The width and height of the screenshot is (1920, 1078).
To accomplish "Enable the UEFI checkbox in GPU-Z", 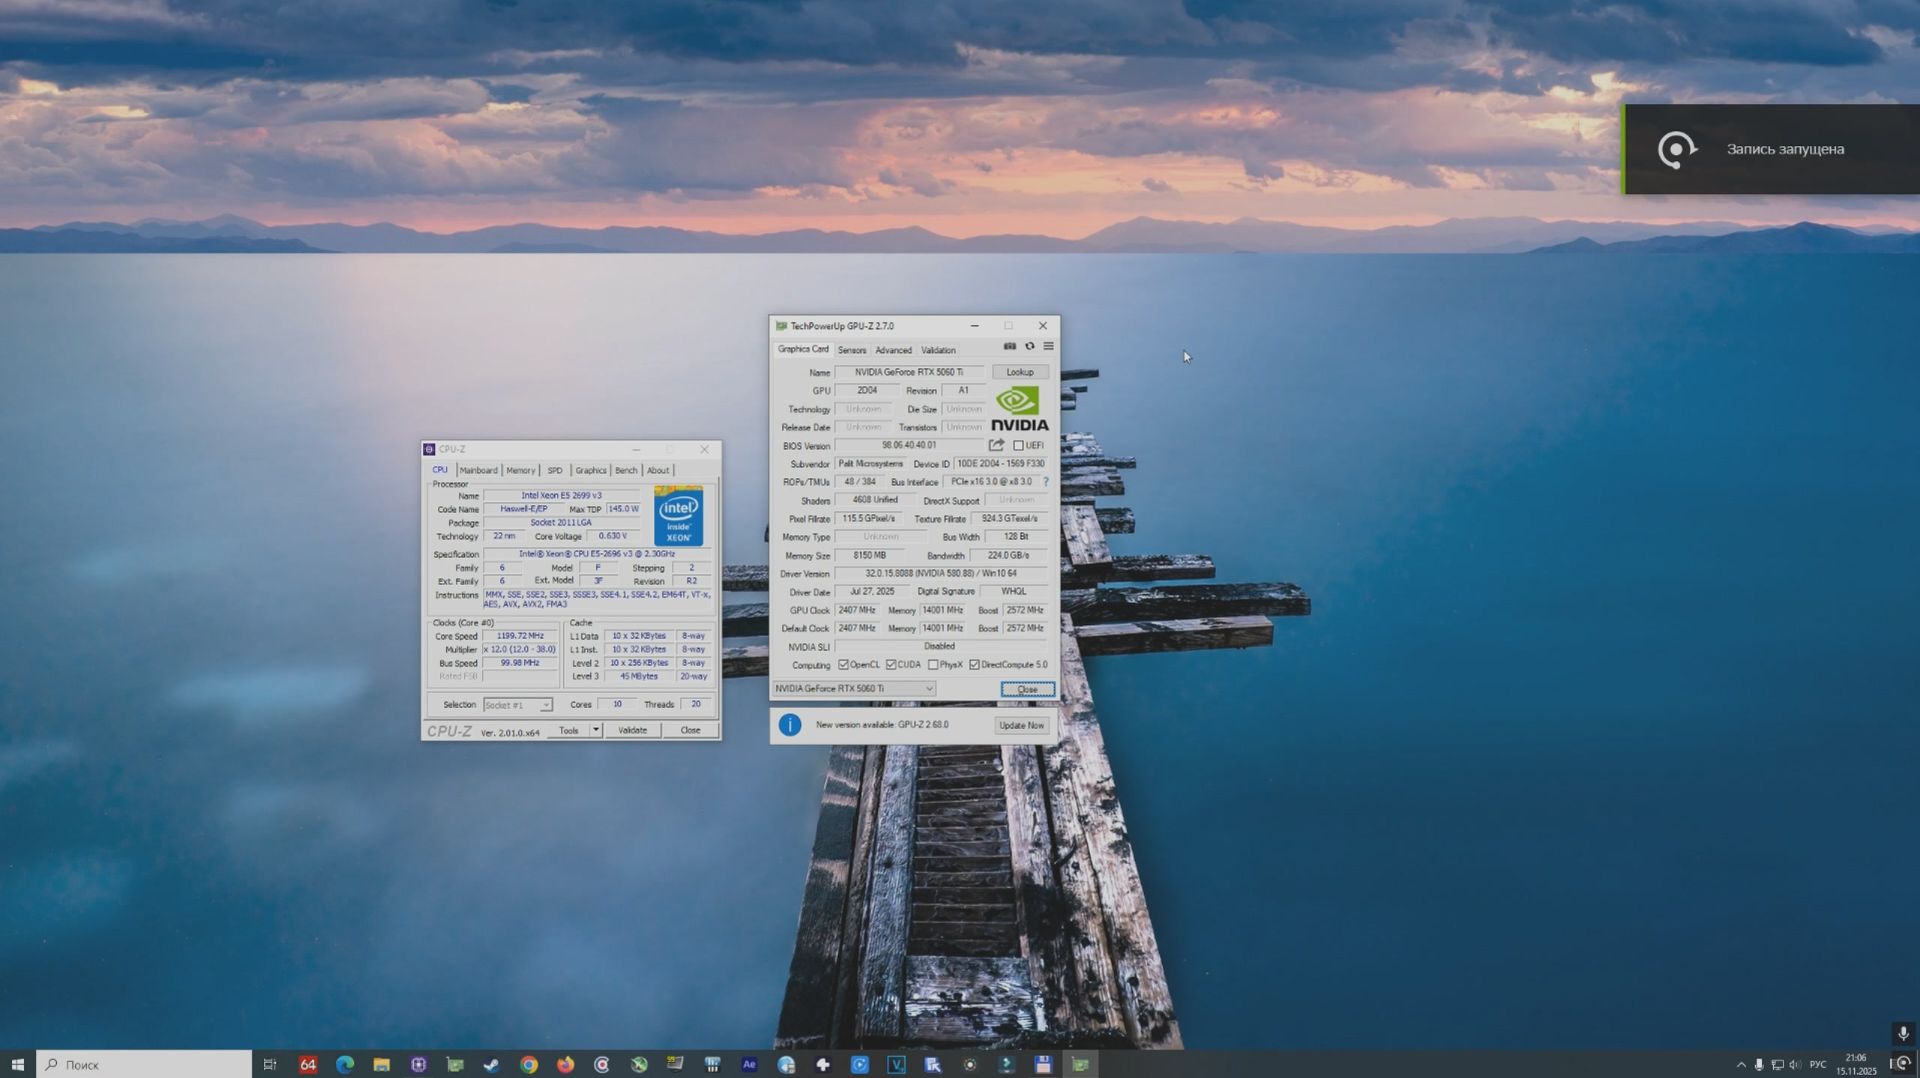I will click(x=1017, y=445).
